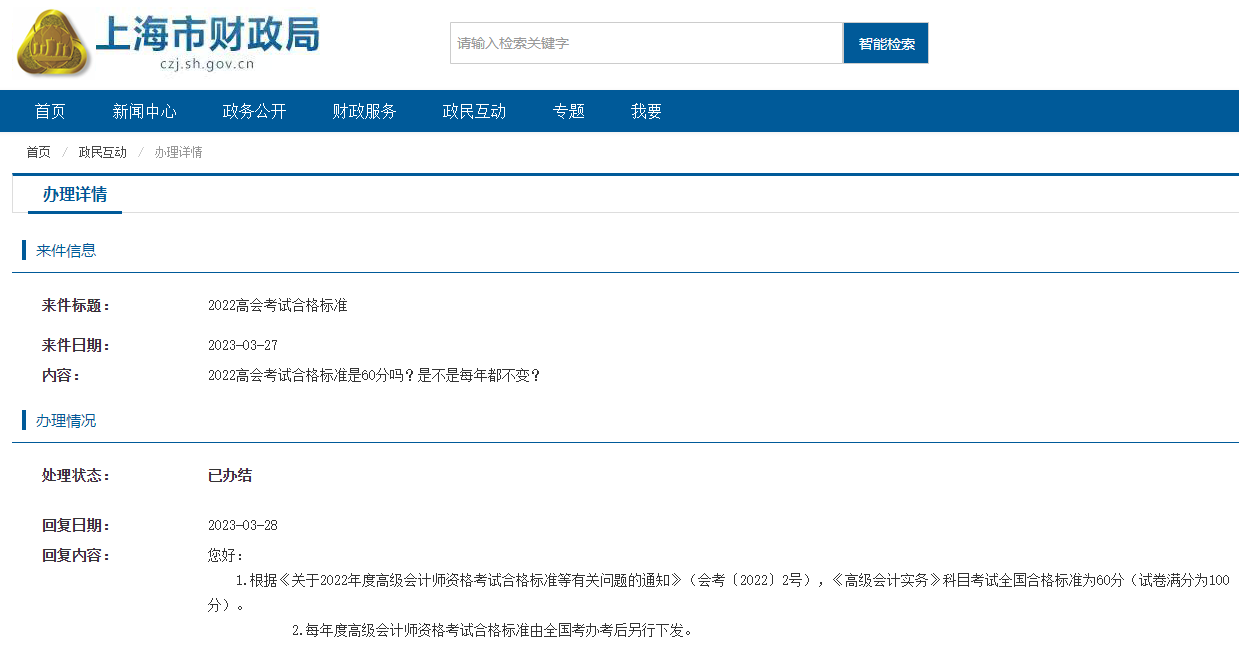Click the 政民互动 breadcrumb link
Image resolution: width=1239 pixels, height=651 pixels.
coord(101,152)
